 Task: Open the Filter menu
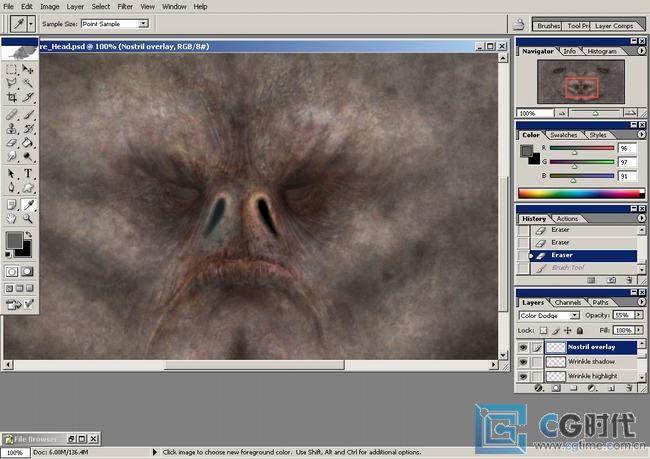[x=125, y=7]
